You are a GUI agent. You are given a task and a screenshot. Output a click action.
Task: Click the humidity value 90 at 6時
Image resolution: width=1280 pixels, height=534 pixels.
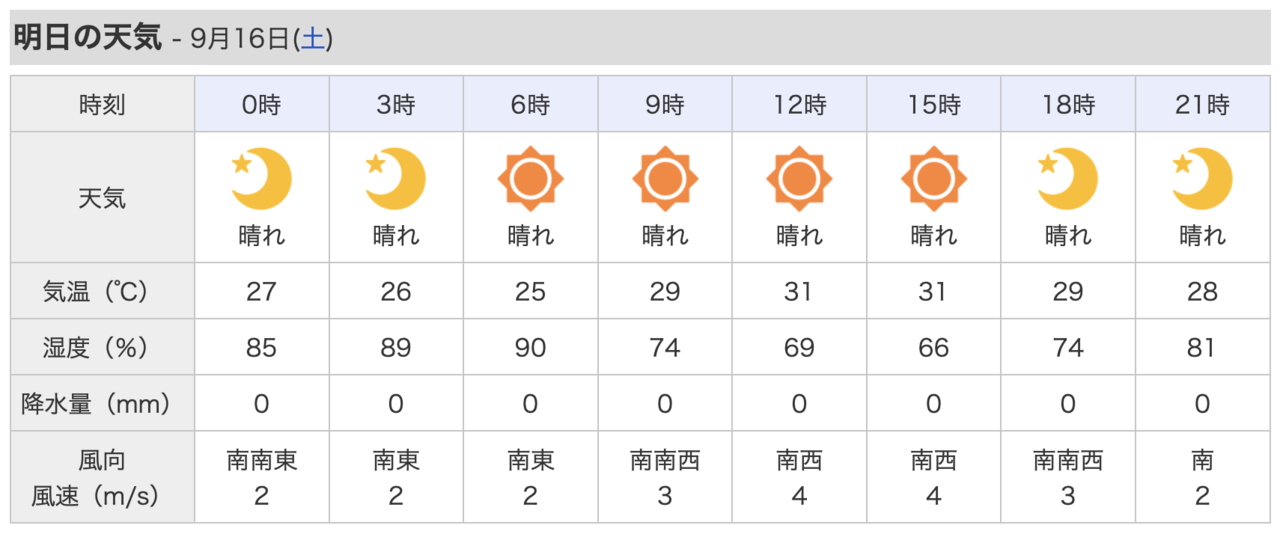530,347
